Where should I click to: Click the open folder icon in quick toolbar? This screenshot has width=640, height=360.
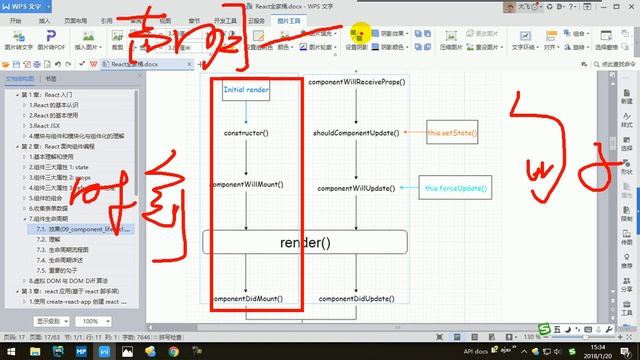click(x=6, y=64)
